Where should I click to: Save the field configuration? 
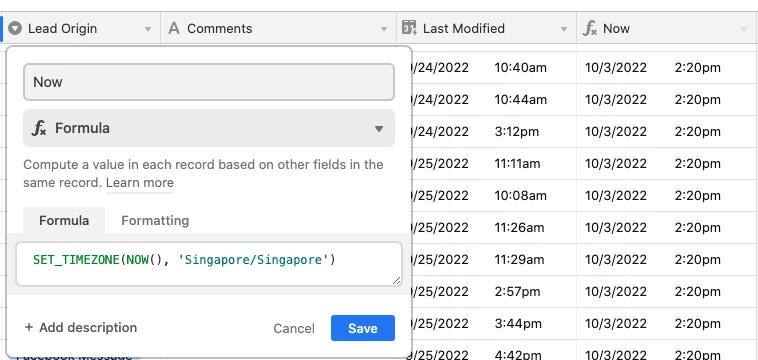[x=363, y=328]
